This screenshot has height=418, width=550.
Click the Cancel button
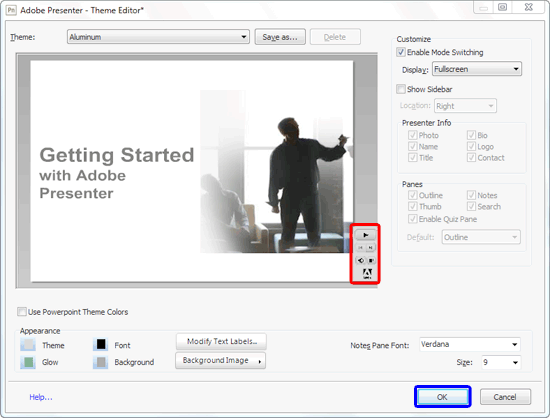point(505,397)
